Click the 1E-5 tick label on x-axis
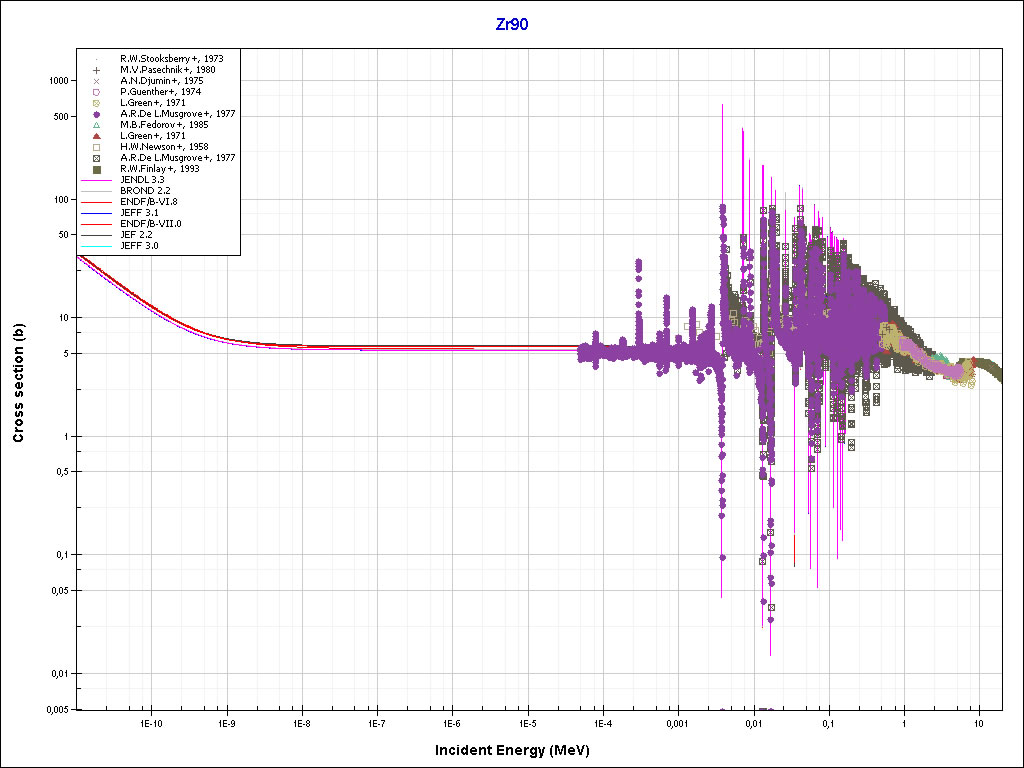This screenshot has height=768, width=1024. (527, 722)
